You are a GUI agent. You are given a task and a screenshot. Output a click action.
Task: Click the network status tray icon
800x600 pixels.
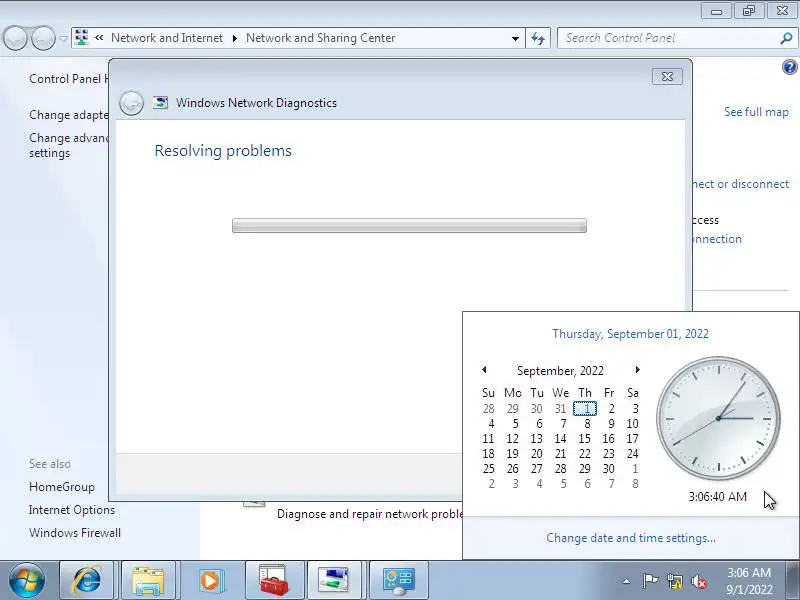click(674, 581)
